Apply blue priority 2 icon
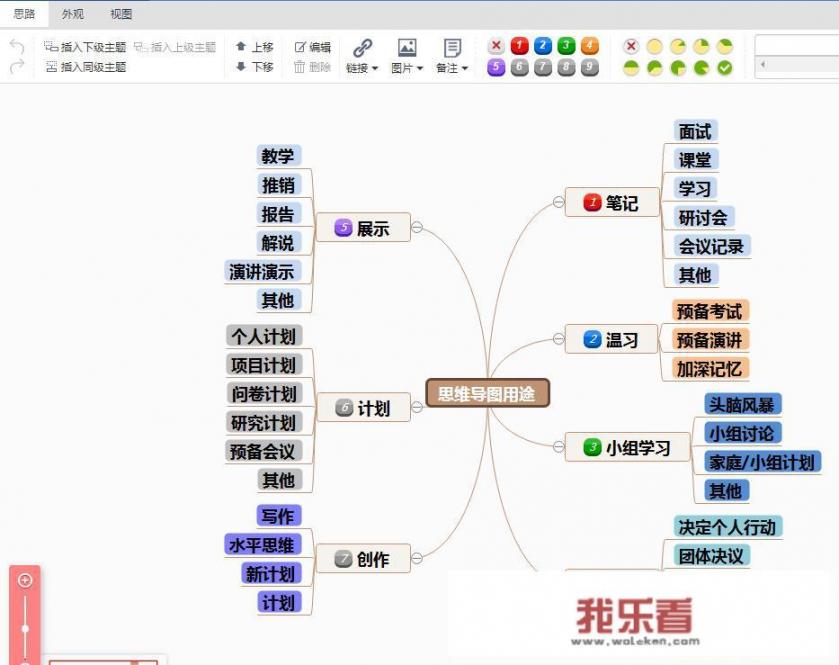The image size is (839, 665). (543, 46)
